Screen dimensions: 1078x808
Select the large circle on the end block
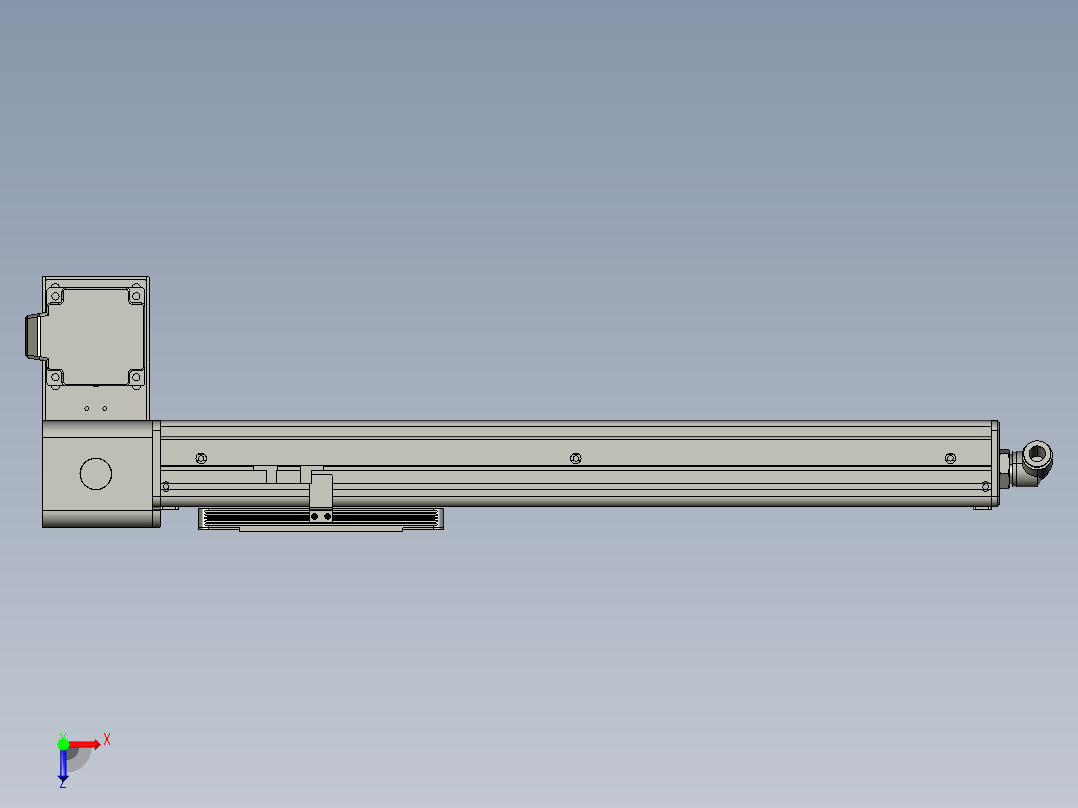(95, 473)
